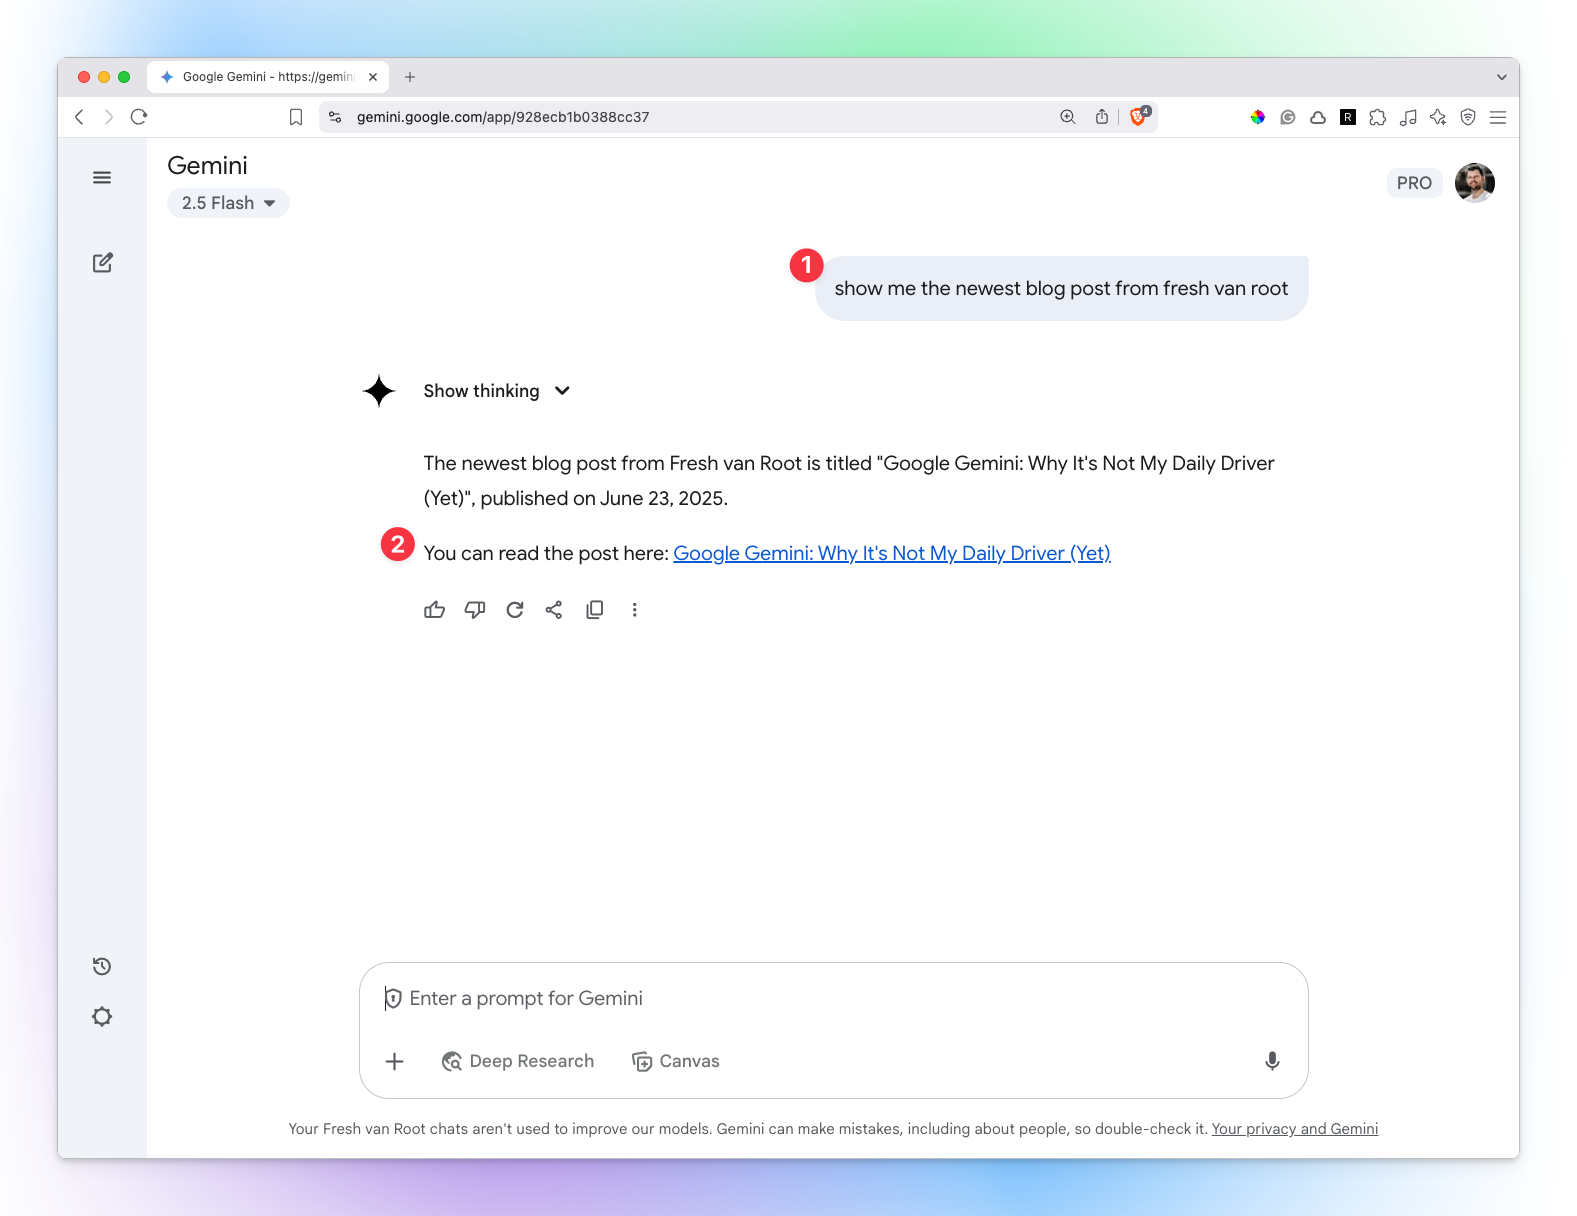Select the Google Gemini browser tab
The height and width of the screenshot is (1216, 1577).
click(268, 77)
